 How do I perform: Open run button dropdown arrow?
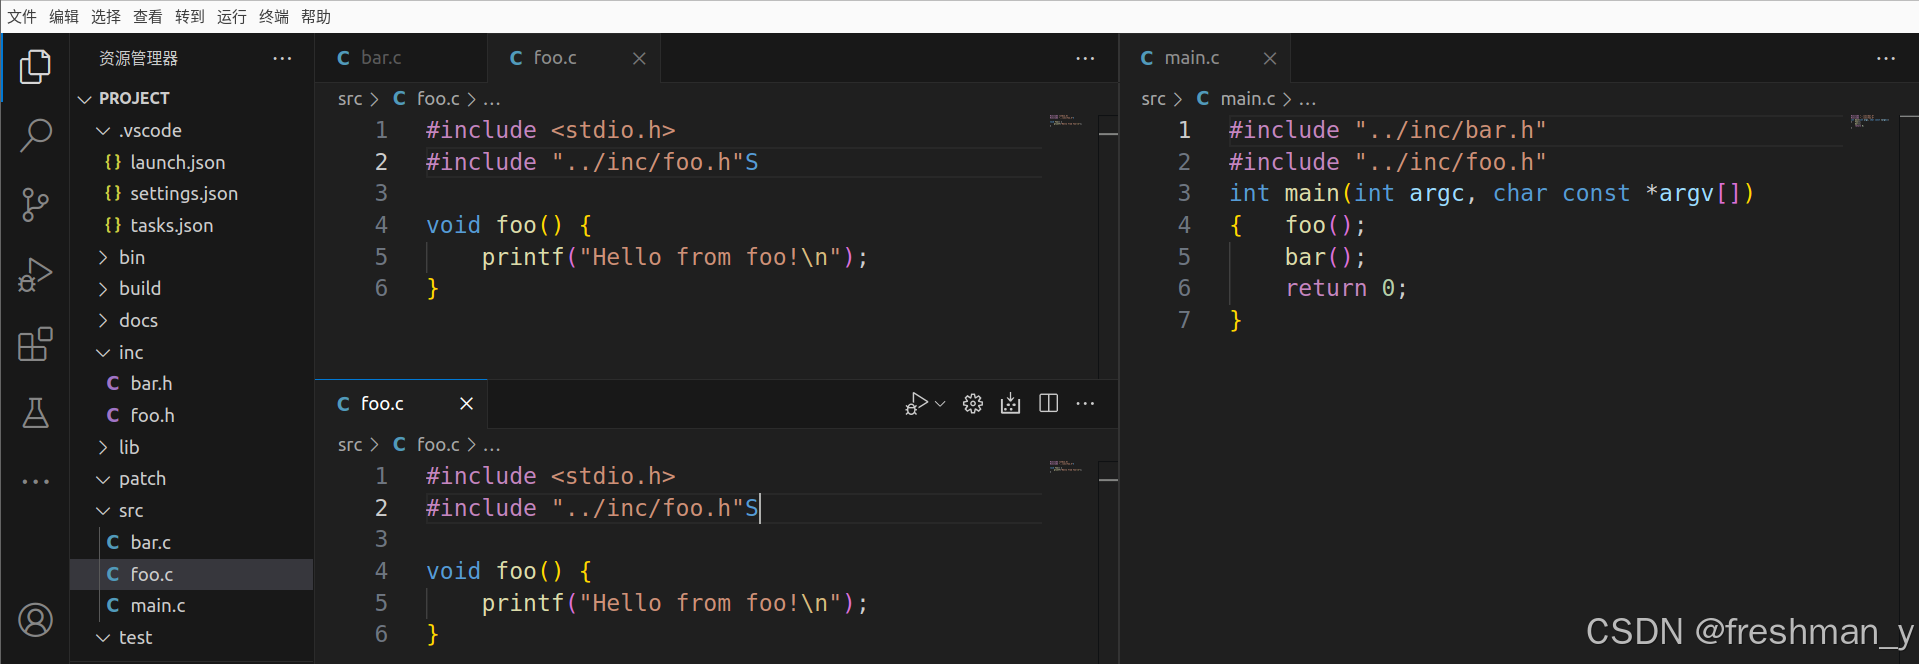940,404
